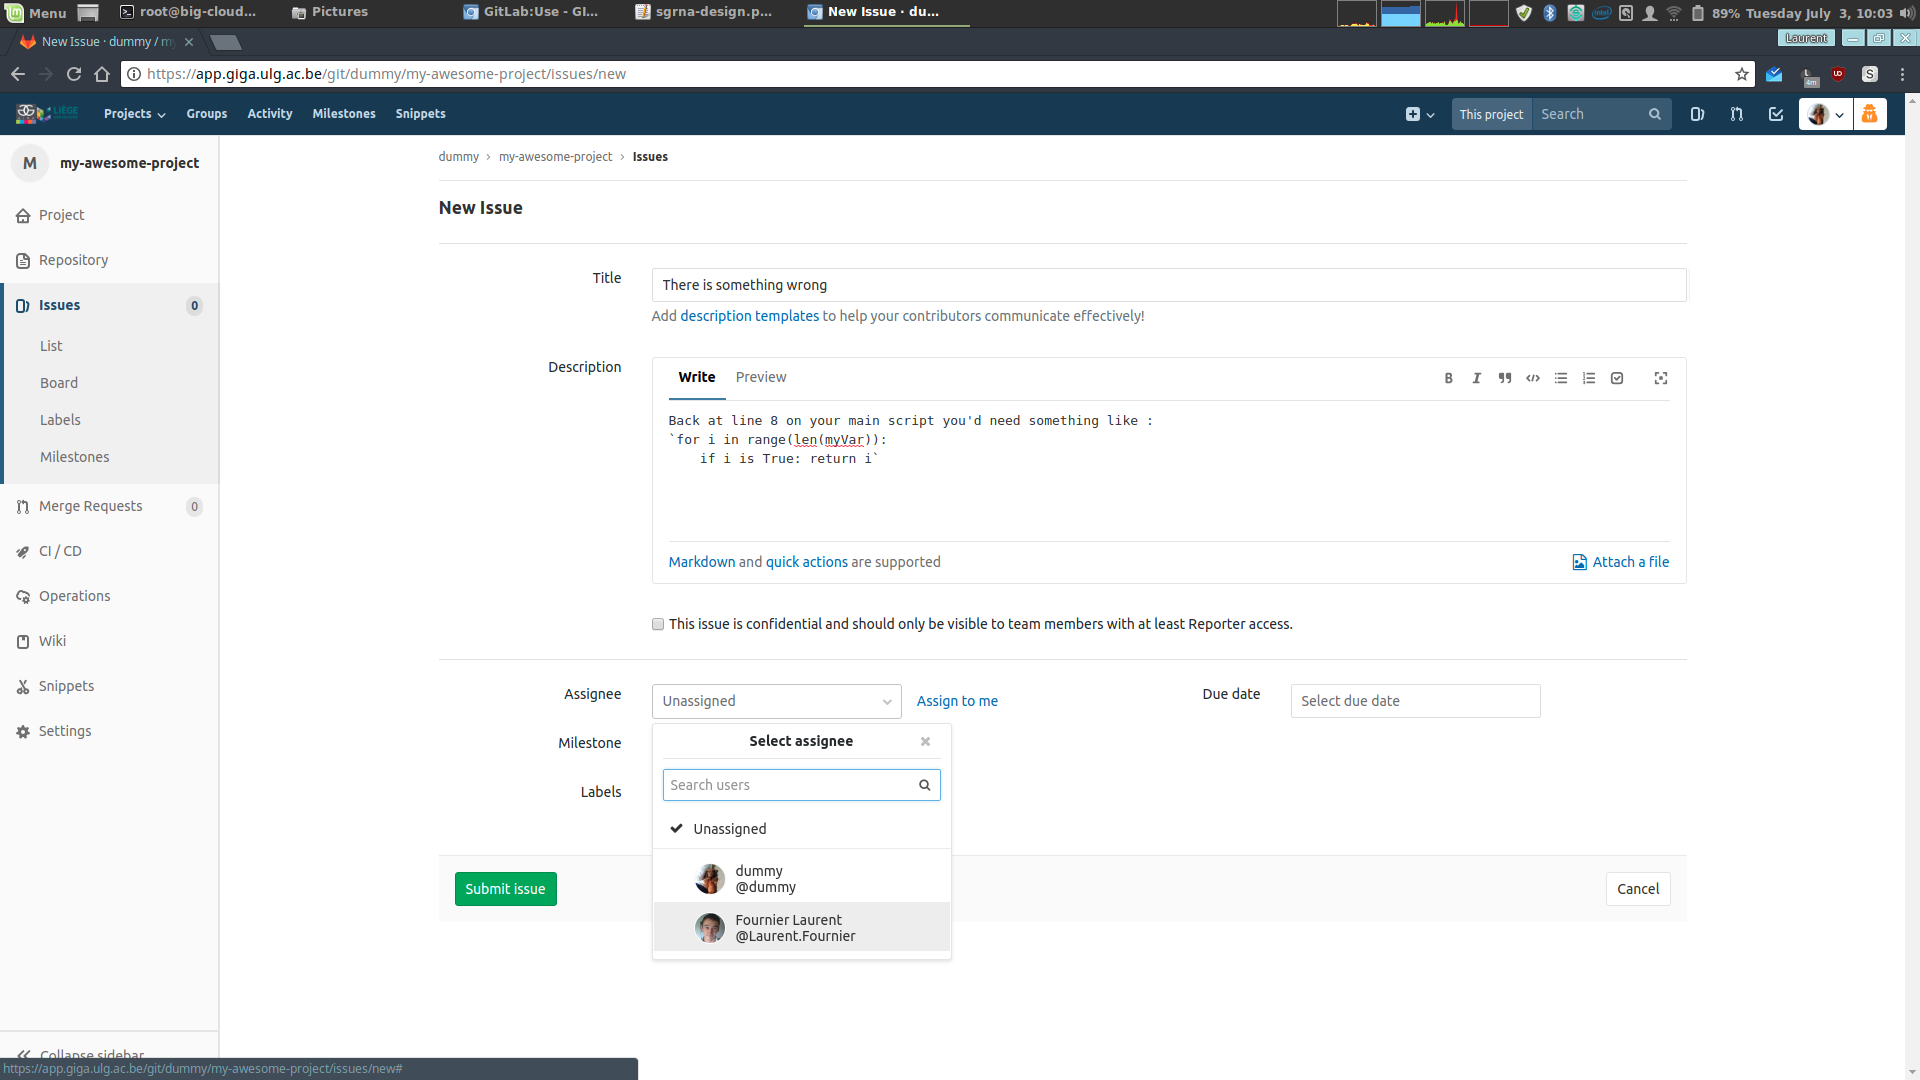Insert code block in the description
Viewport: 1920px width, 1080px height.
pyautogui.click(x=1532, y=378)
